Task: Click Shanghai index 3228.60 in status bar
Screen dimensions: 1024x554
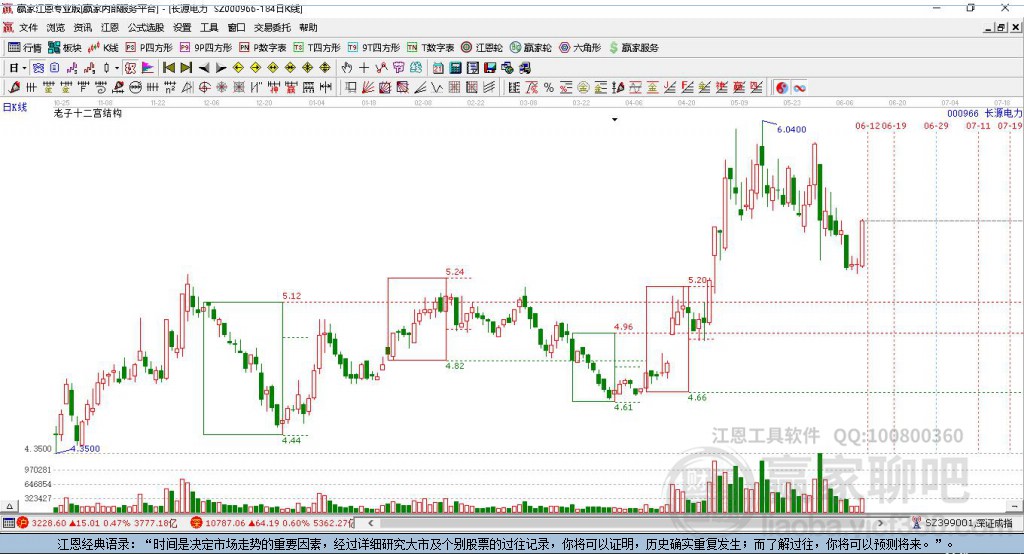Action: pyautogui.click(x=49, y=523)
